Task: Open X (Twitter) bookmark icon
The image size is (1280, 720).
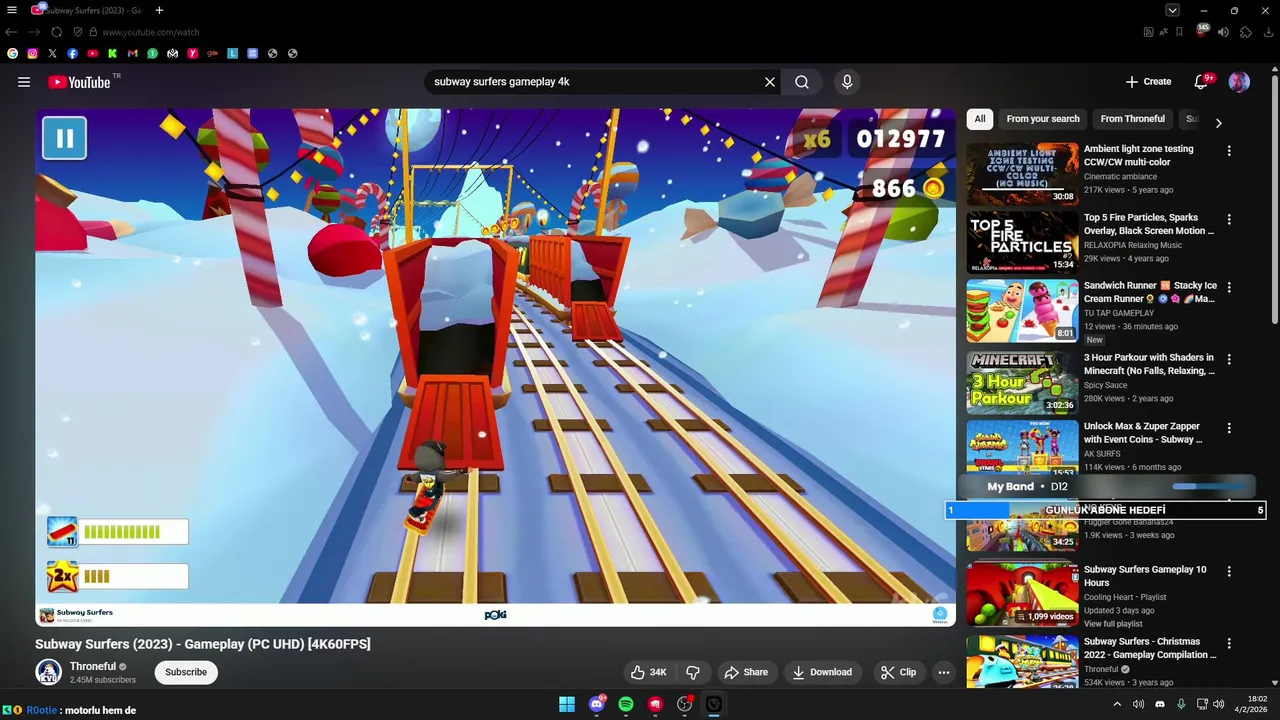Action: pyautogui.click(x=52, y=53)
